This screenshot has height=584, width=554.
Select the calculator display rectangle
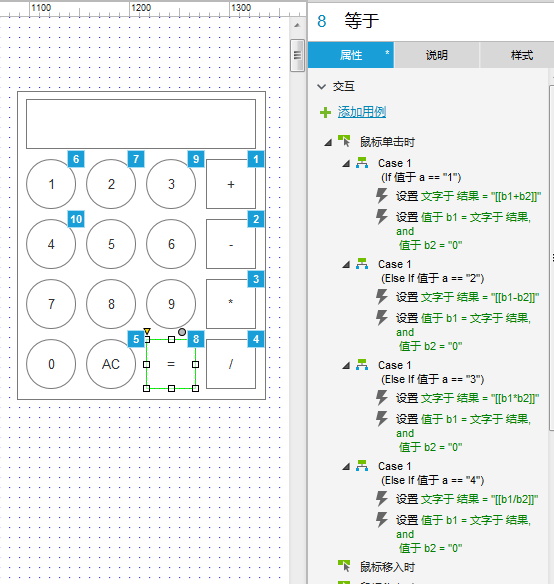coord(141,124)
